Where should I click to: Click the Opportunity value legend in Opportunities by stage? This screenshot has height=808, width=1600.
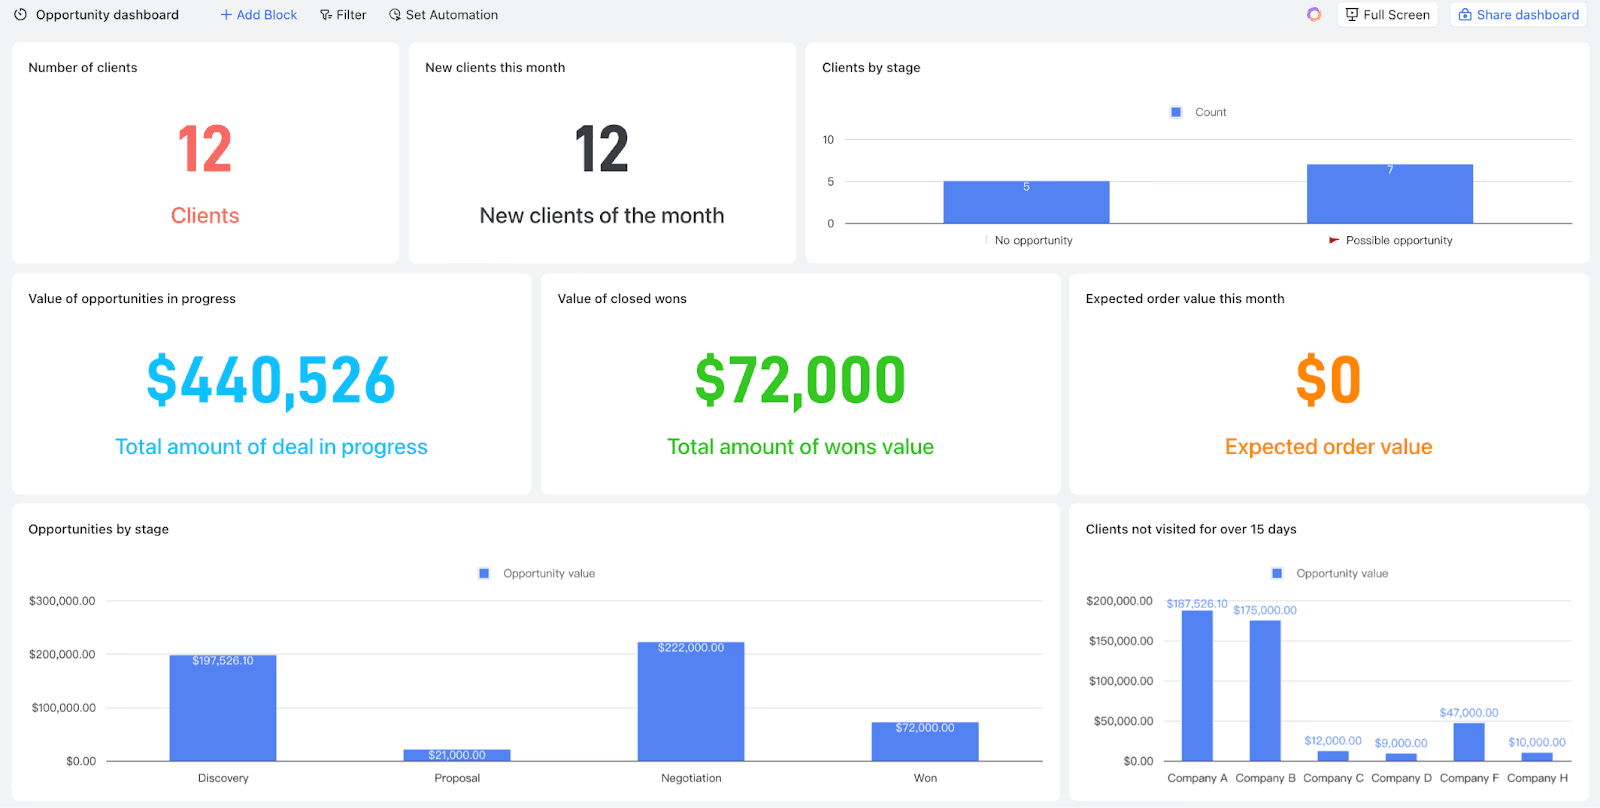[x=538, y=573]
